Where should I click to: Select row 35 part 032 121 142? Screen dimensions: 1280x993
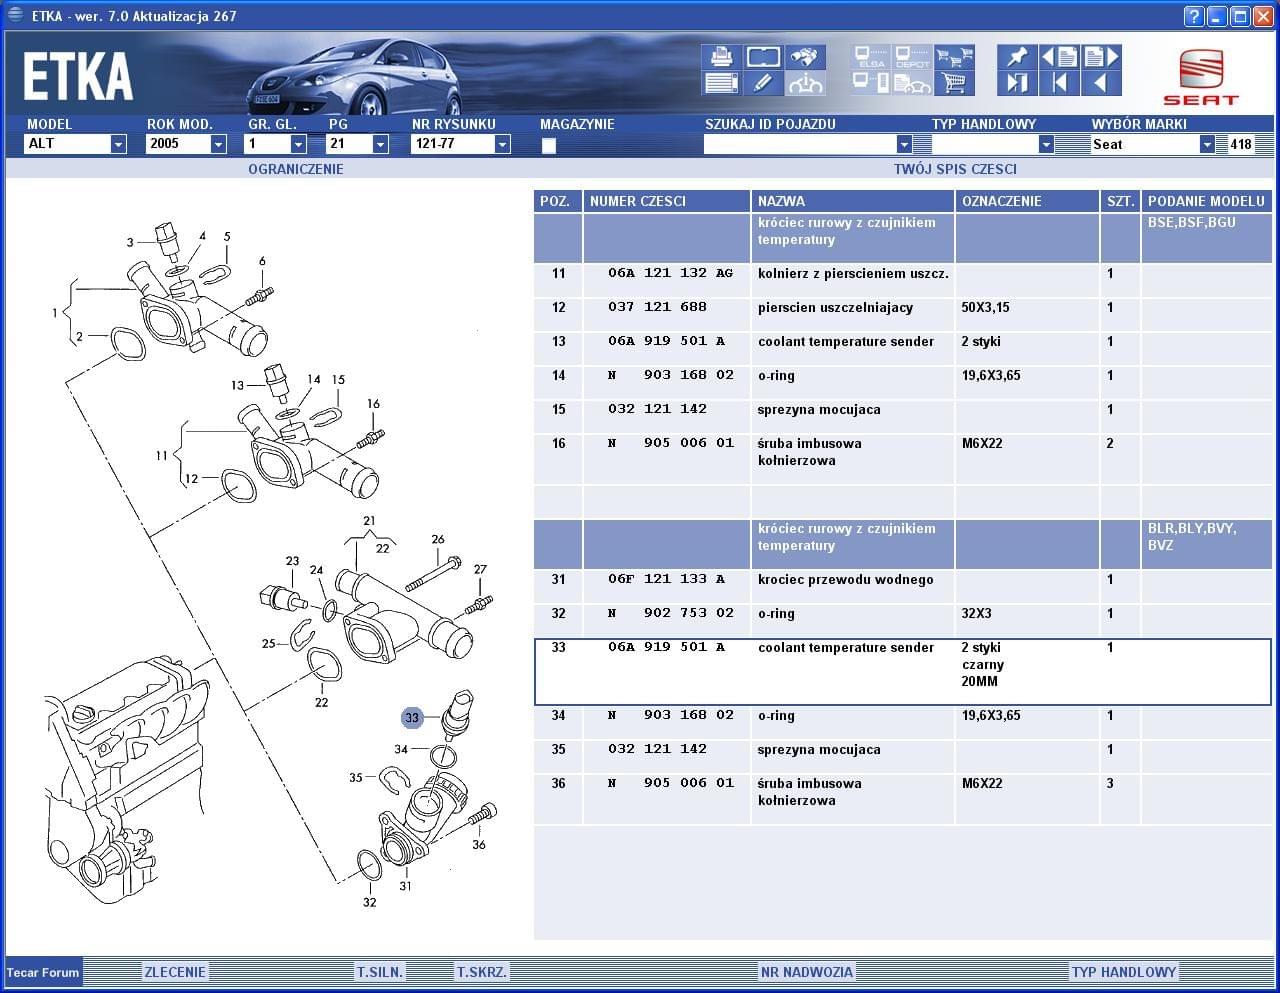click(903, 757)
